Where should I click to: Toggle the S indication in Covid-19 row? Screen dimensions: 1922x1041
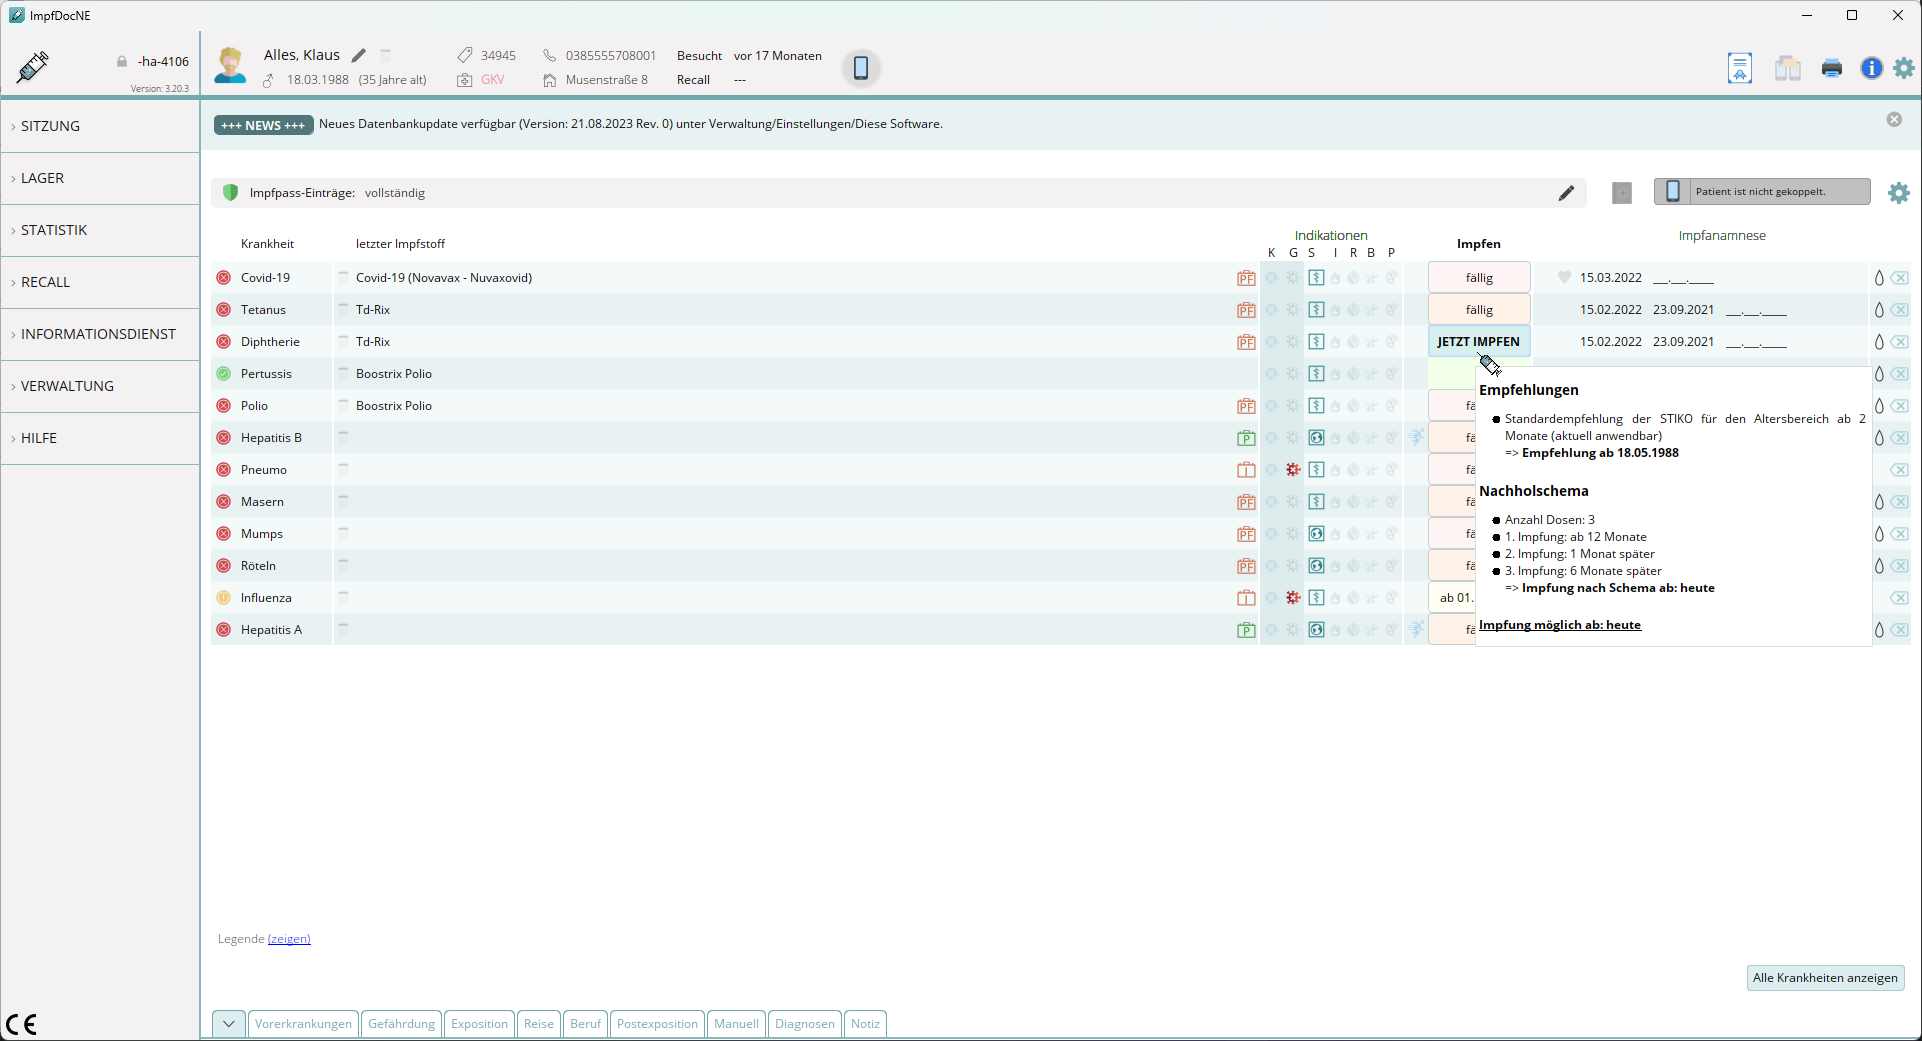pos(1316,278)
